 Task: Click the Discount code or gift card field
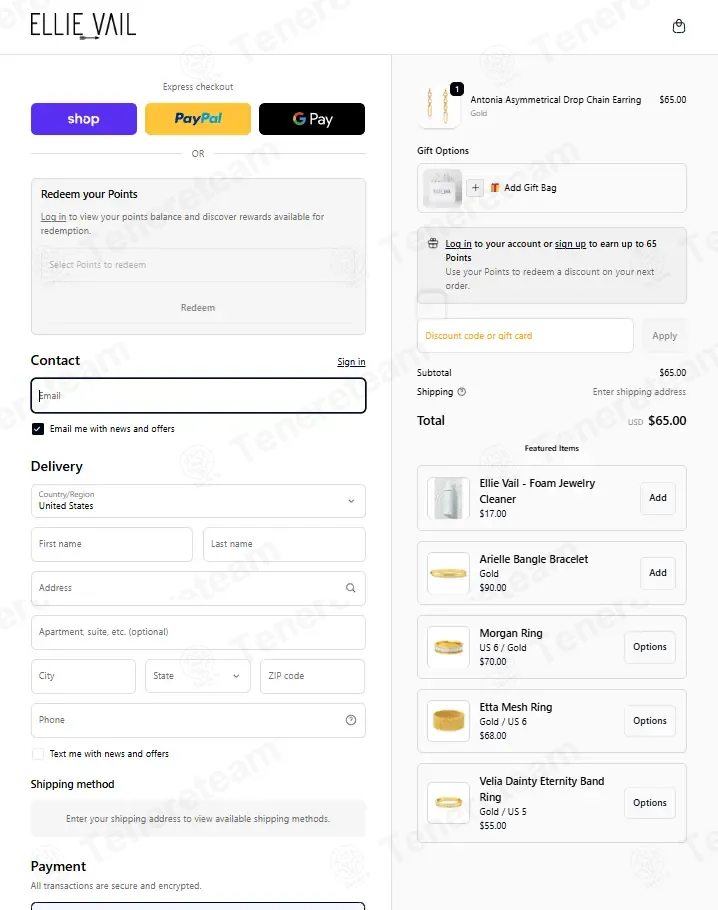pos(525,335)
